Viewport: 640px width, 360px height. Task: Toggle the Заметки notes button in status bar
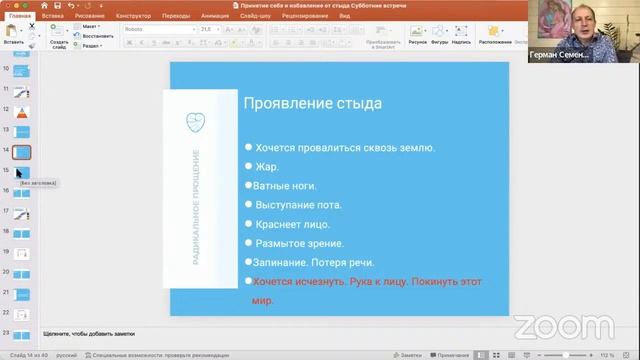407,355
